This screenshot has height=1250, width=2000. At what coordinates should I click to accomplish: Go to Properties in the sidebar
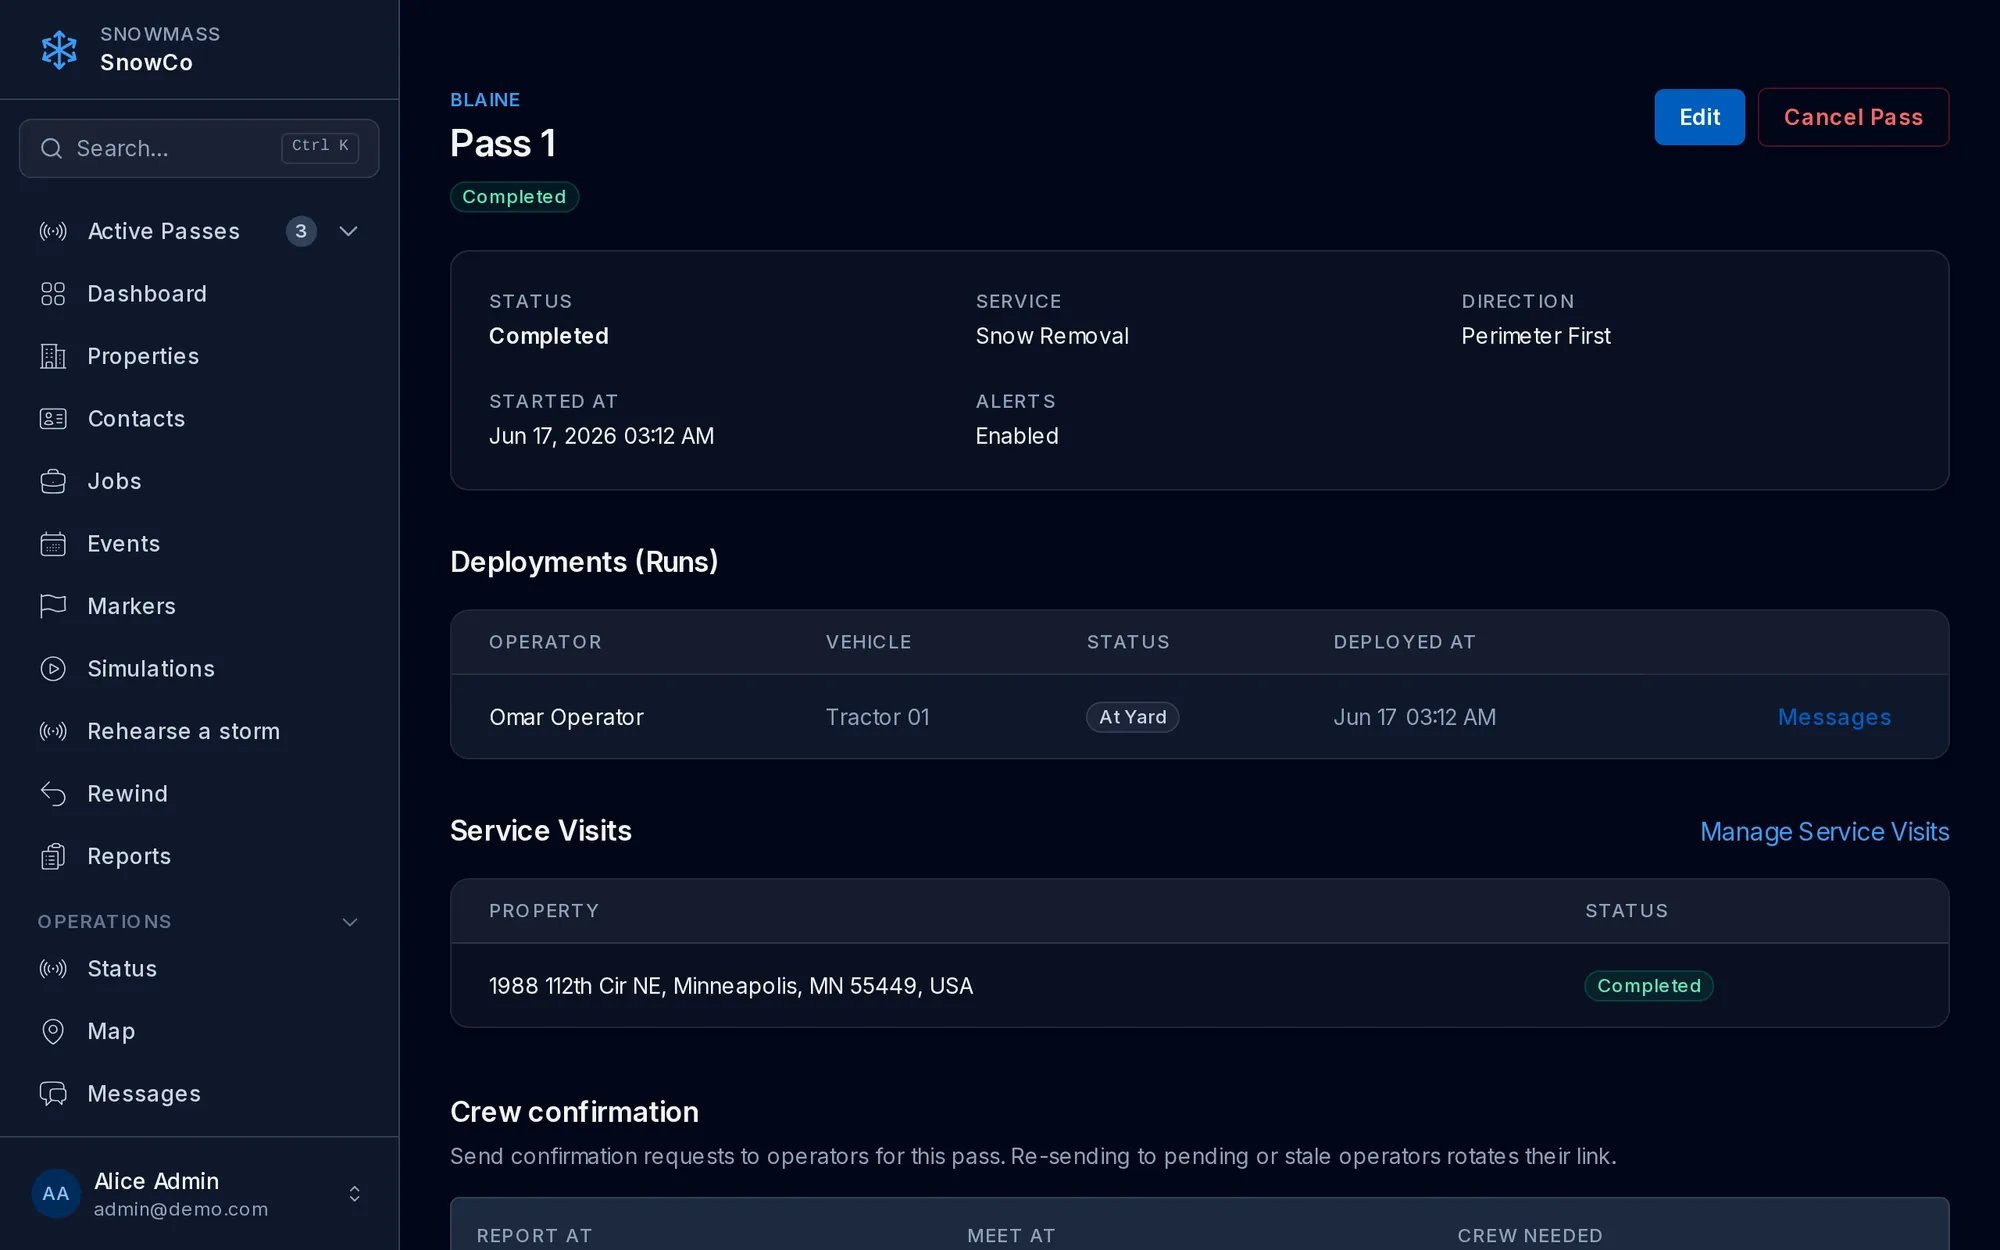(199, 356)
